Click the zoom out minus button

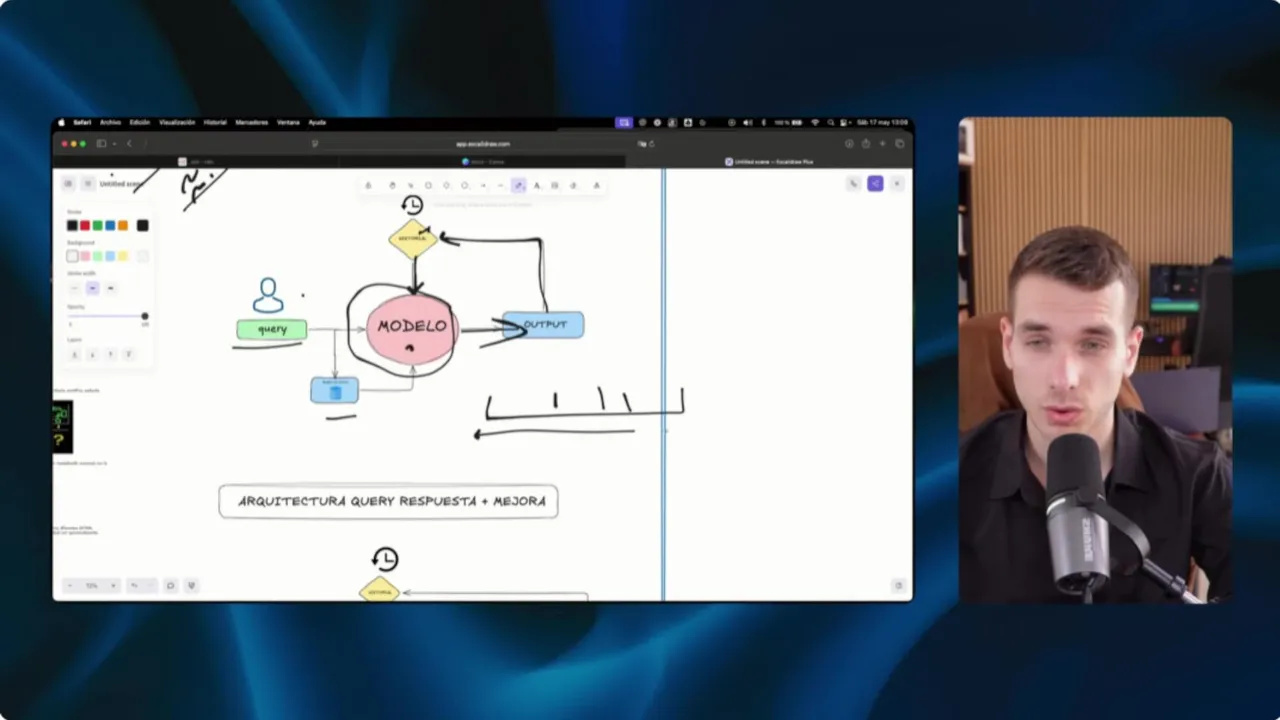pyautogui.click(x=69, y=585)
